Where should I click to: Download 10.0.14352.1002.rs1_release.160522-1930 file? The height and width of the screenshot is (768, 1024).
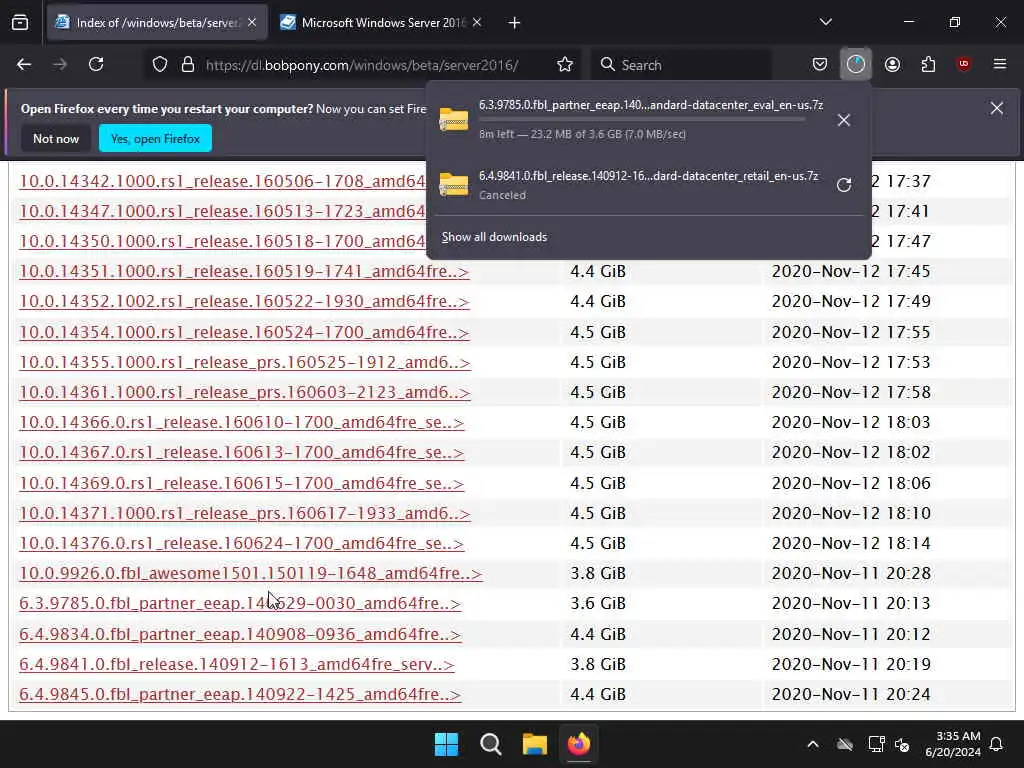(244, 301)
